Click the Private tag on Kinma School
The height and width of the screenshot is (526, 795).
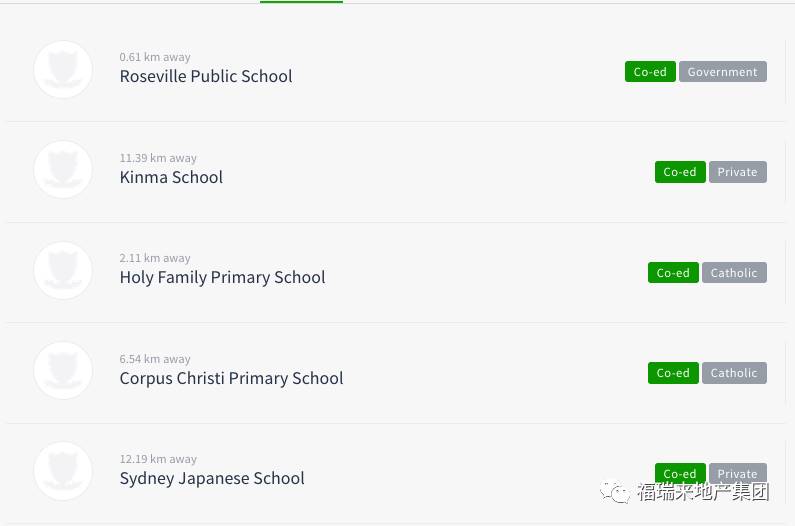[738, 172]
